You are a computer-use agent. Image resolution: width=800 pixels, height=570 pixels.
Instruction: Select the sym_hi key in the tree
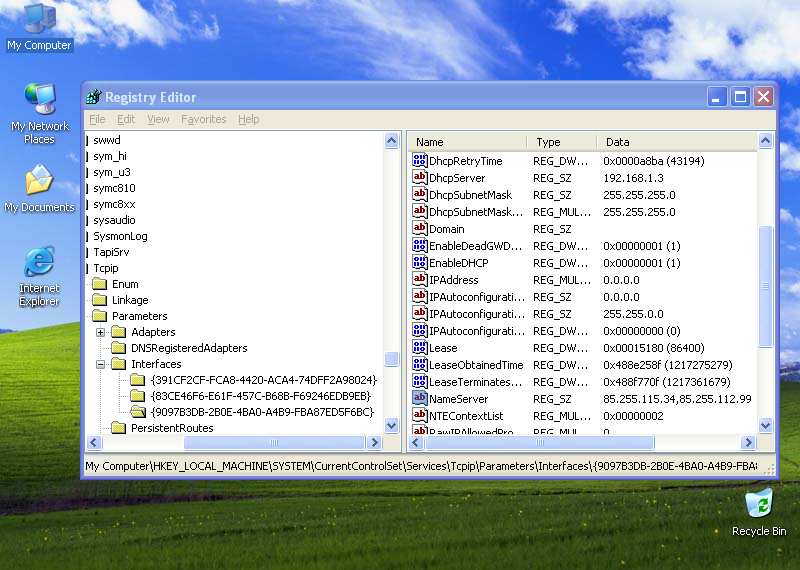110,156
